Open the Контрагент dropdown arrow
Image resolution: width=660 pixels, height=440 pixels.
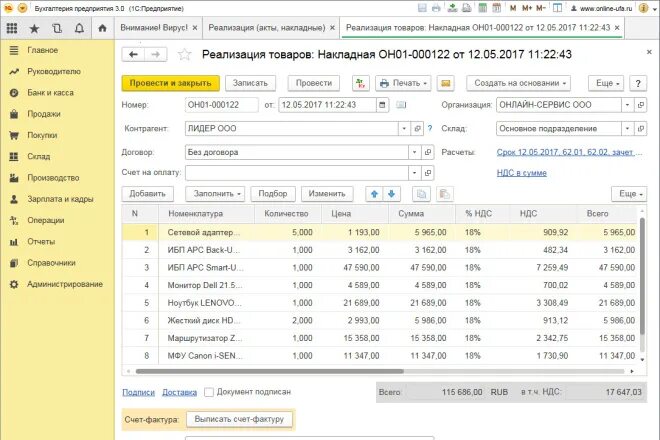[x=404, y=128]
